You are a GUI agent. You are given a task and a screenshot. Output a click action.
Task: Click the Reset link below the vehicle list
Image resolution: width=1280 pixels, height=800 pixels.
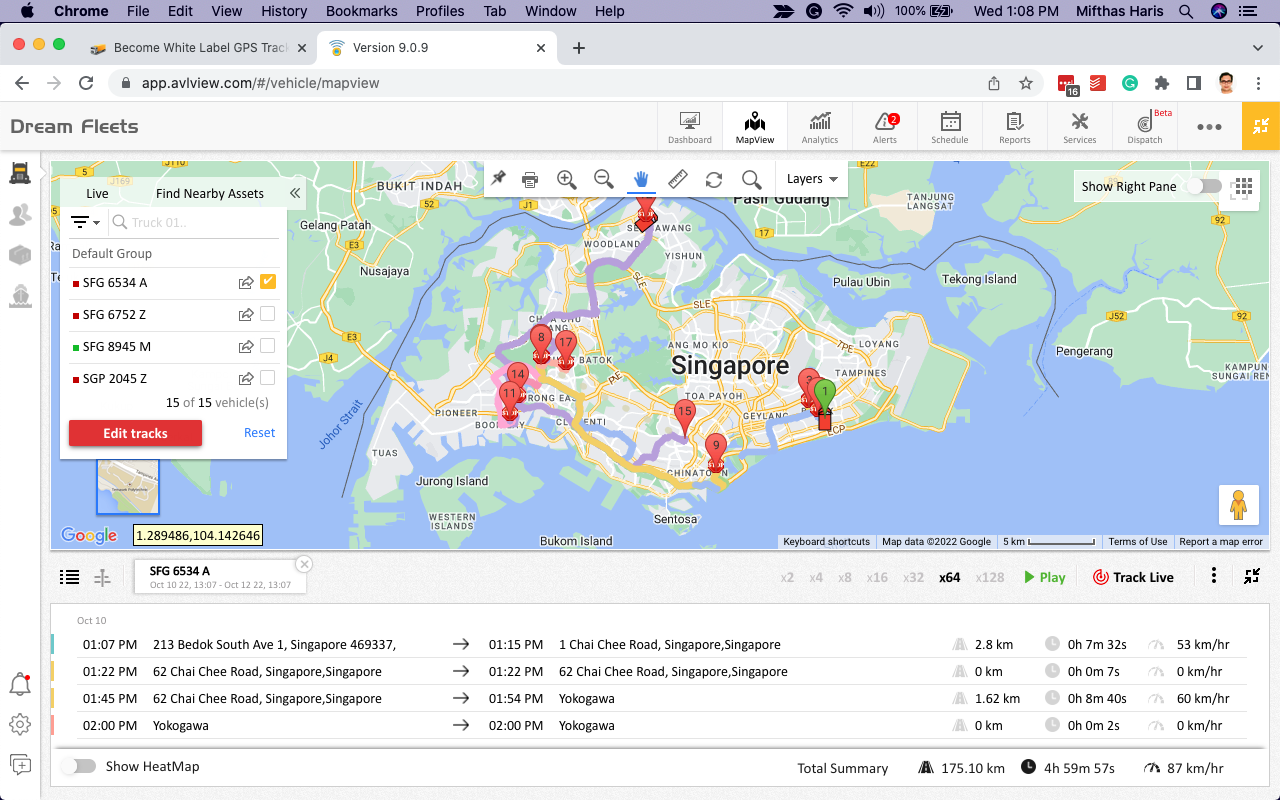pyautogui.click(x=259, y=432)
